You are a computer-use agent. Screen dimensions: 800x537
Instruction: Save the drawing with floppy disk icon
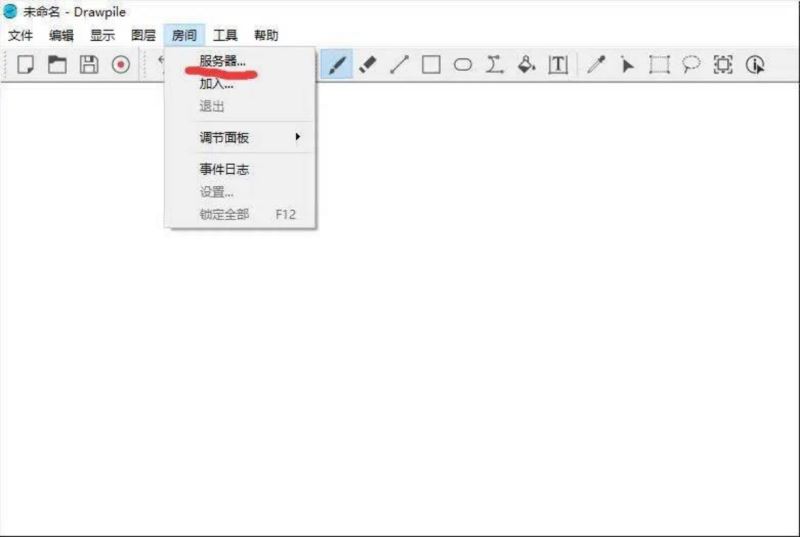[x=89, y=65]
